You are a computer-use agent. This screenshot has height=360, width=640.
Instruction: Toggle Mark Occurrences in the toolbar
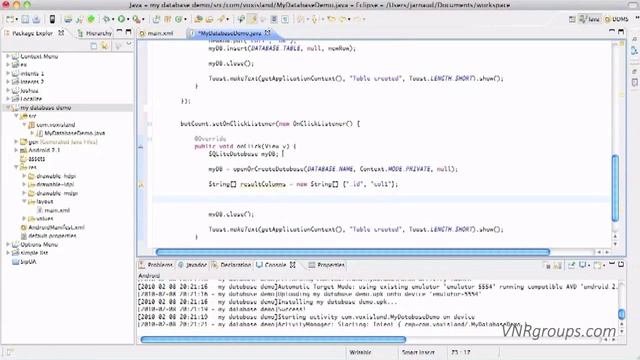click(253, 19)
